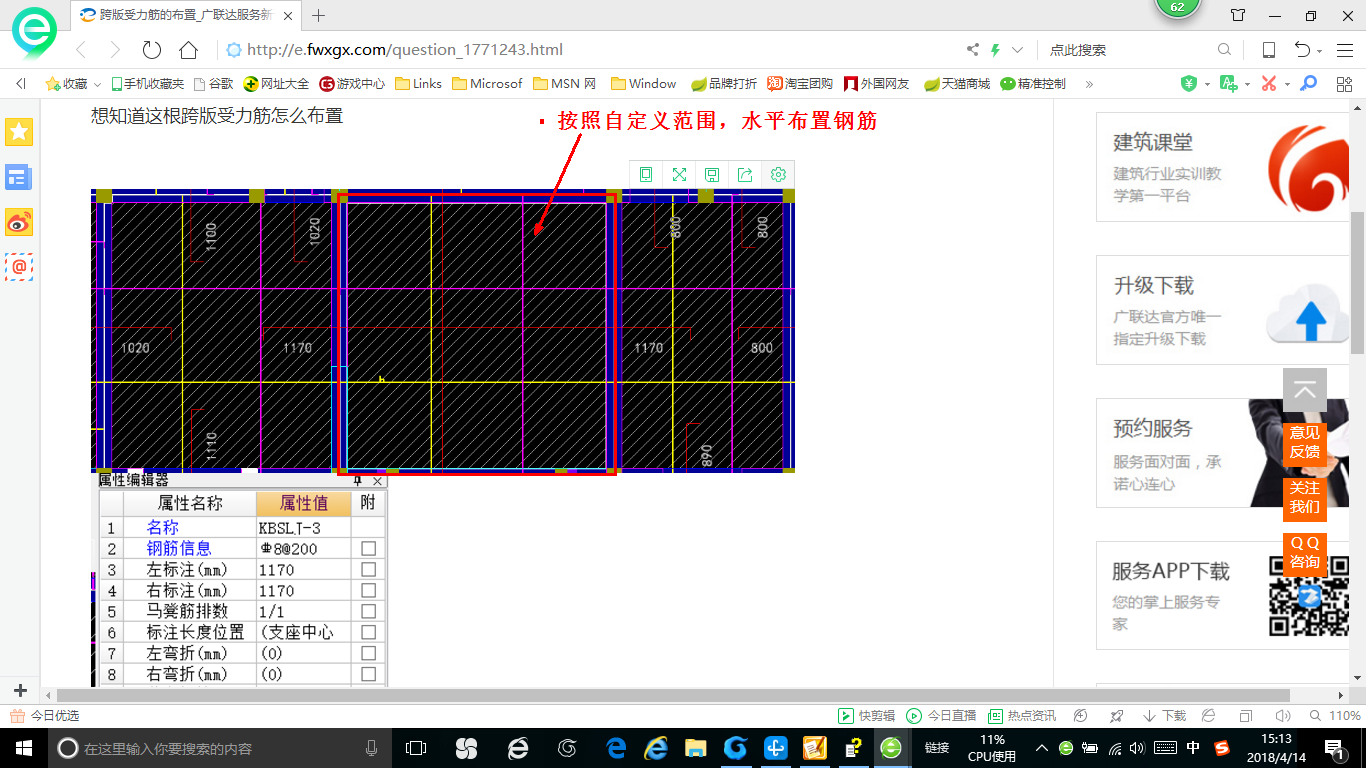Click 今日直播 in the status bar
The width and height of the screenshot is (1366, 768).
click(941, 716)
